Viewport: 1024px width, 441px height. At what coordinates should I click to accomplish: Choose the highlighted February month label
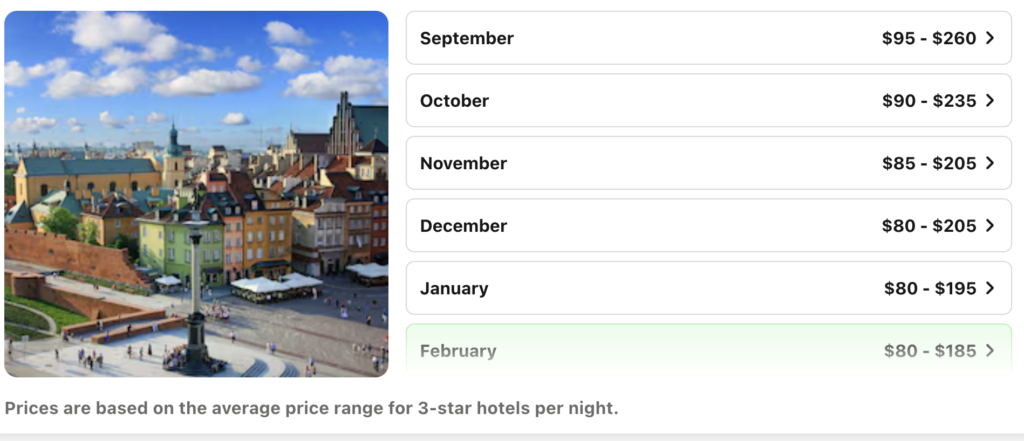point(458,351)
